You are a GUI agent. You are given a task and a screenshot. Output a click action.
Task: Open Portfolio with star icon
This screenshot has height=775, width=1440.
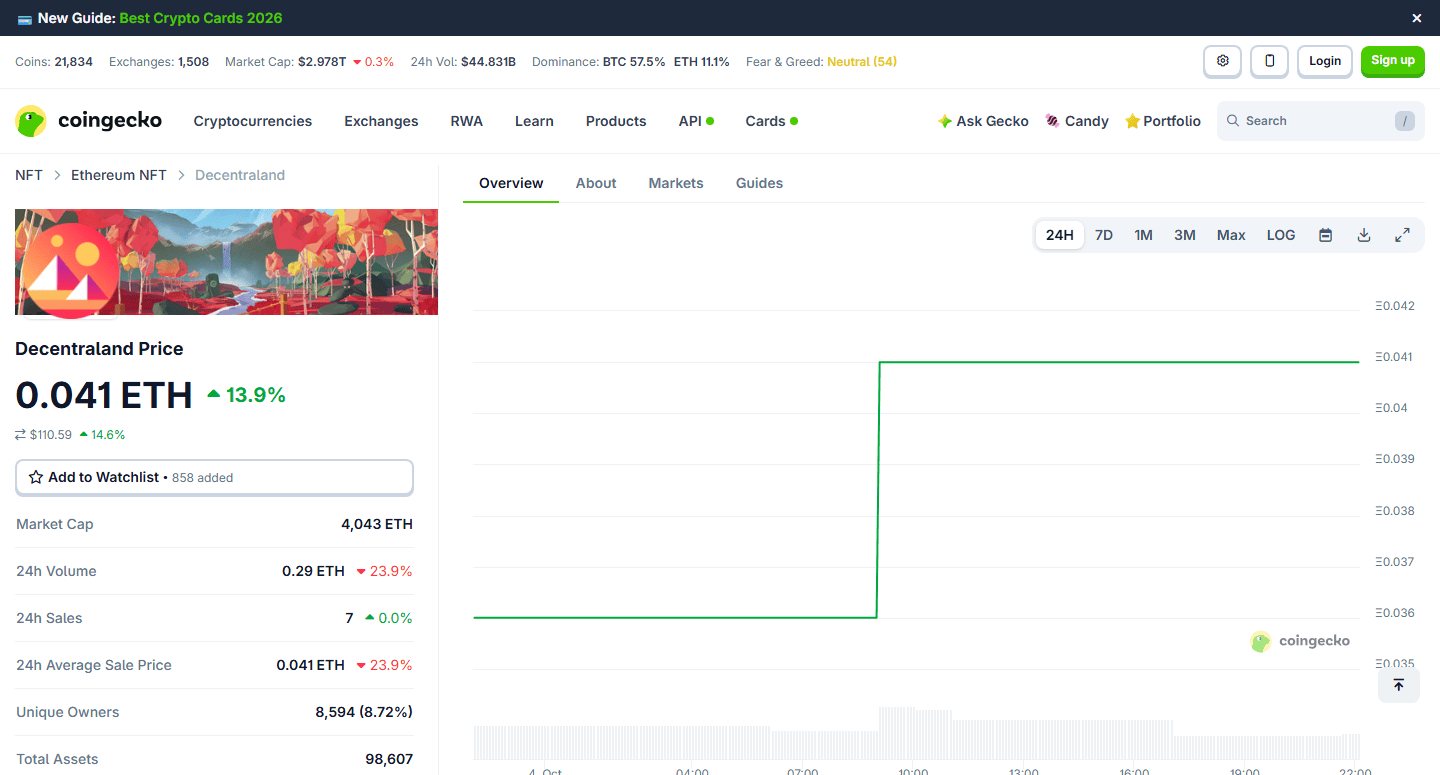[1163, 121]
